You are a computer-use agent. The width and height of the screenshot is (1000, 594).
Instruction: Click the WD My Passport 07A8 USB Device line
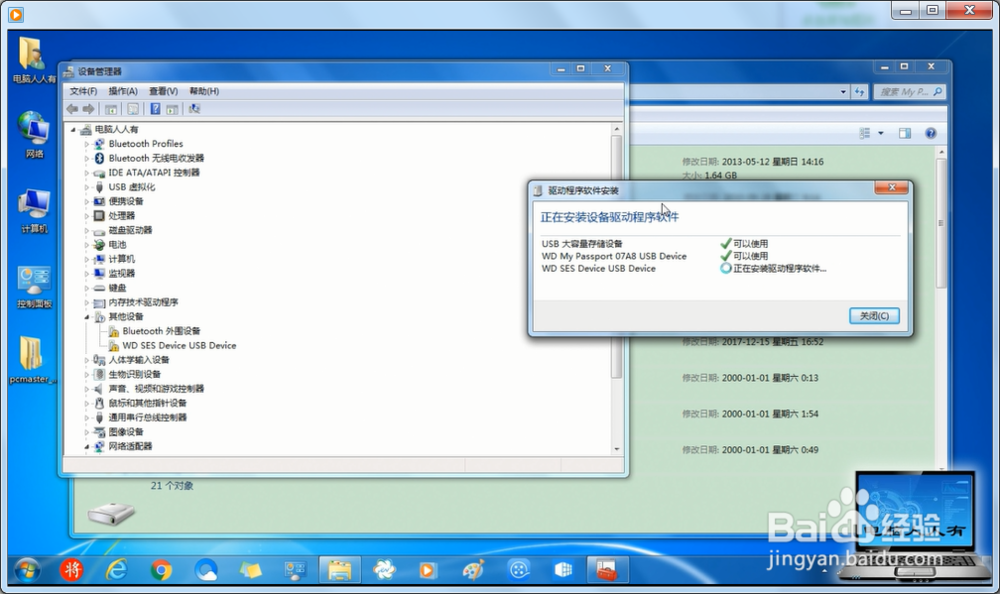point(614,256)
